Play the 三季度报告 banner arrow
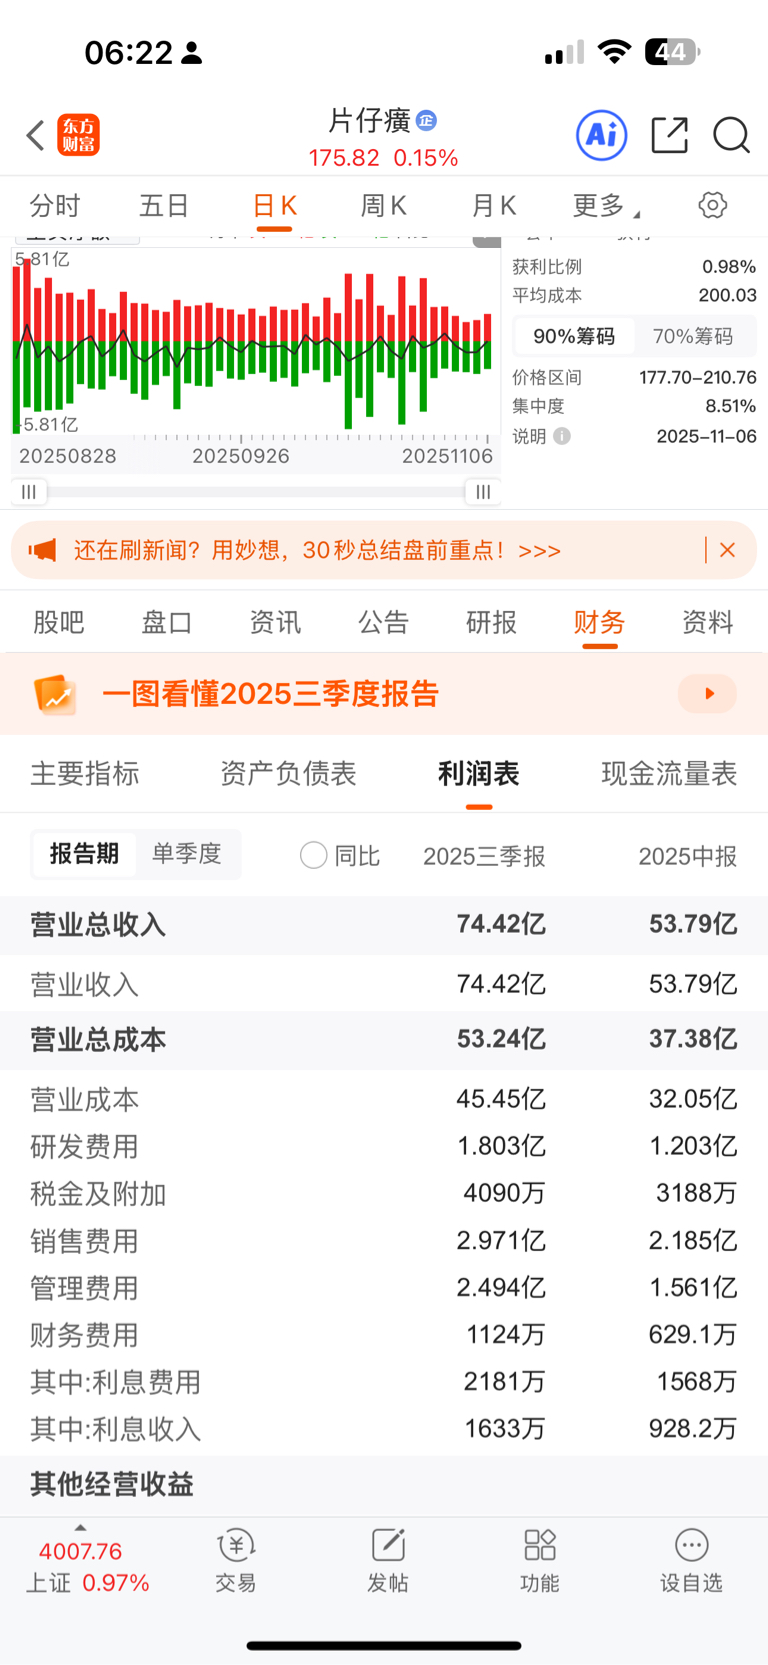 pos(708,694)
